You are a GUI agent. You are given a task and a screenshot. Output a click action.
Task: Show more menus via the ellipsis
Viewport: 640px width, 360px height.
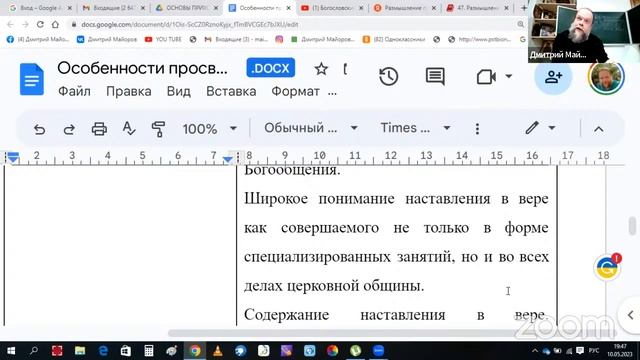click(x=332, y=93)
